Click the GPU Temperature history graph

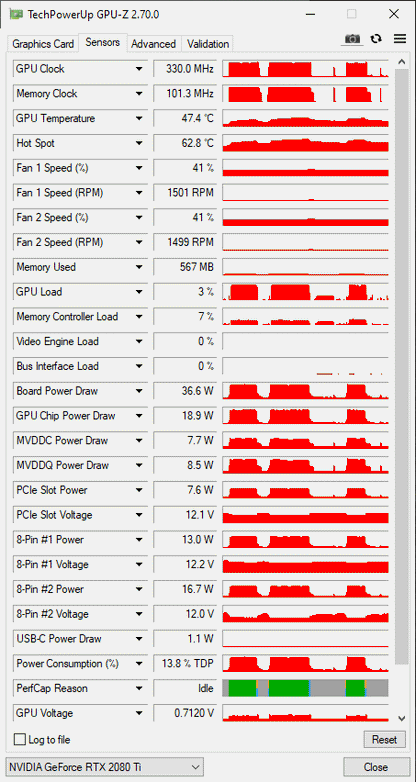click(305, 119)
